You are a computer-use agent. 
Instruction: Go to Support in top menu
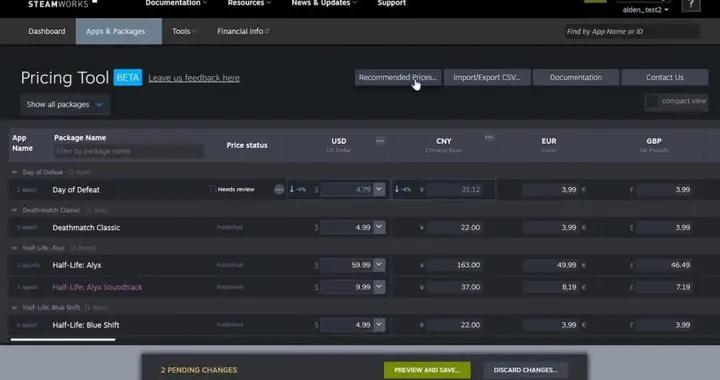[391, 3]
